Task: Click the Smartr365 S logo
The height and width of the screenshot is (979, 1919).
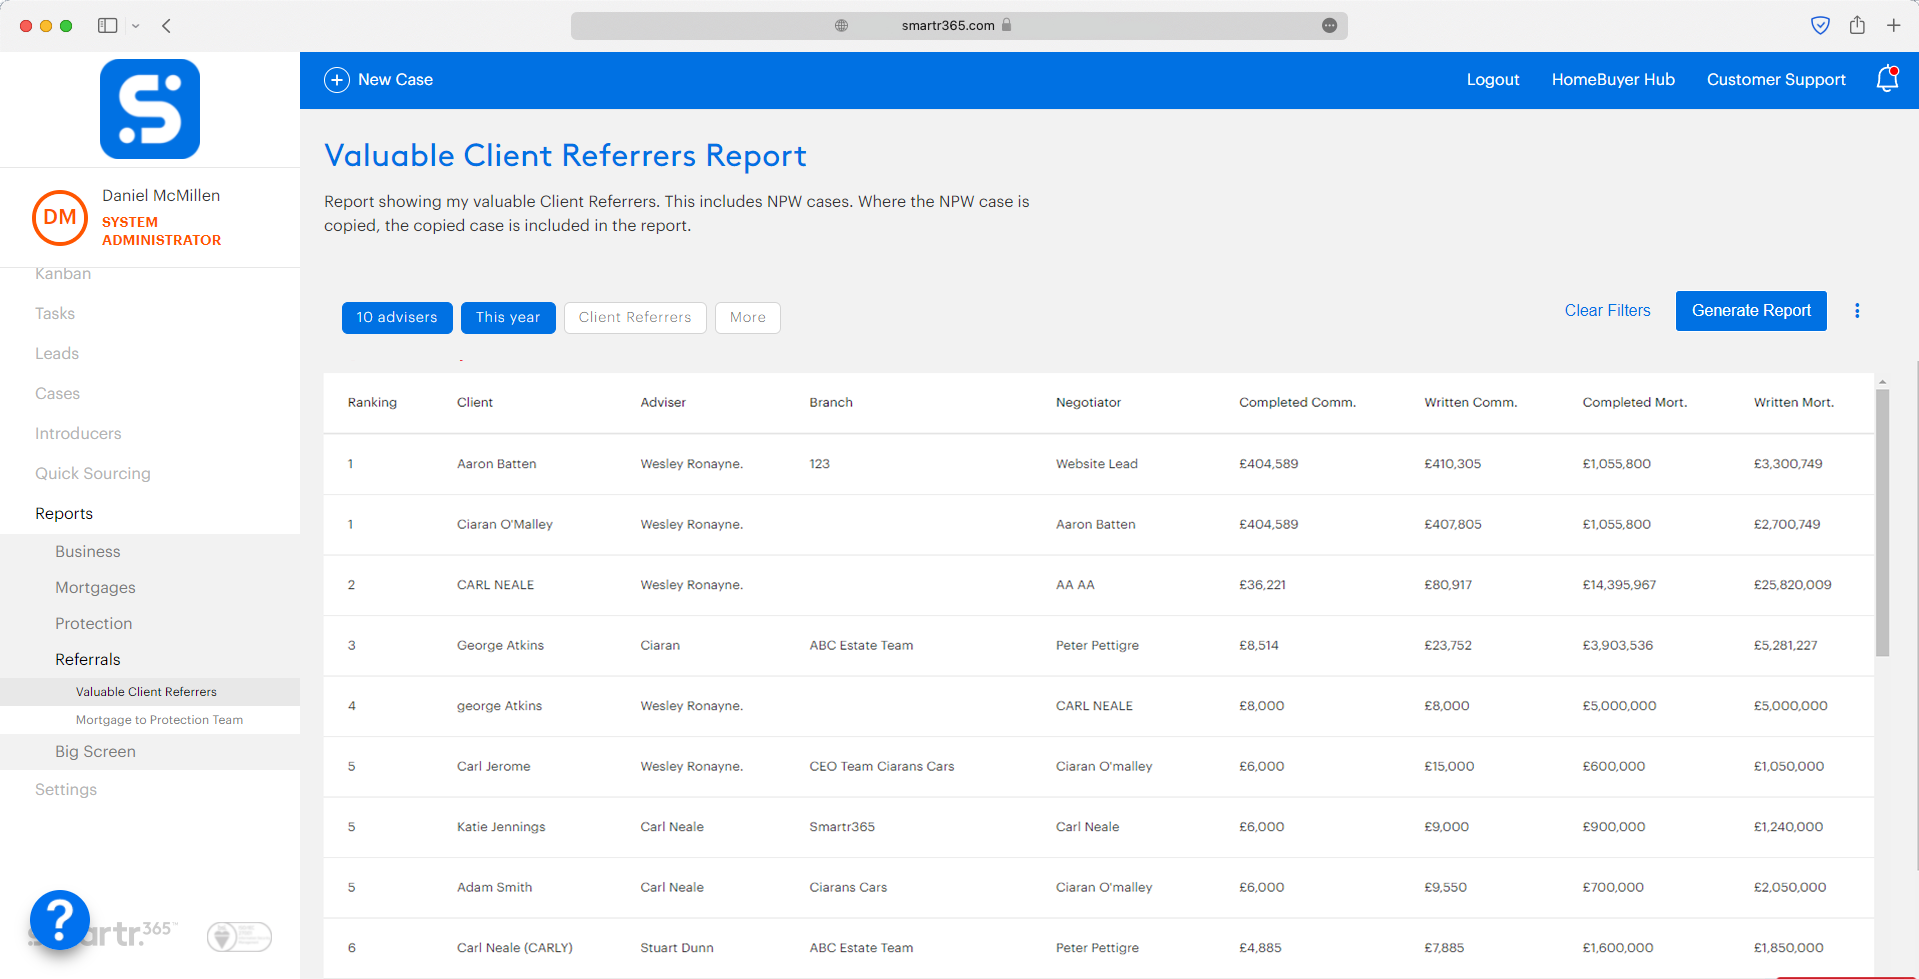Action: coord(150,109)
